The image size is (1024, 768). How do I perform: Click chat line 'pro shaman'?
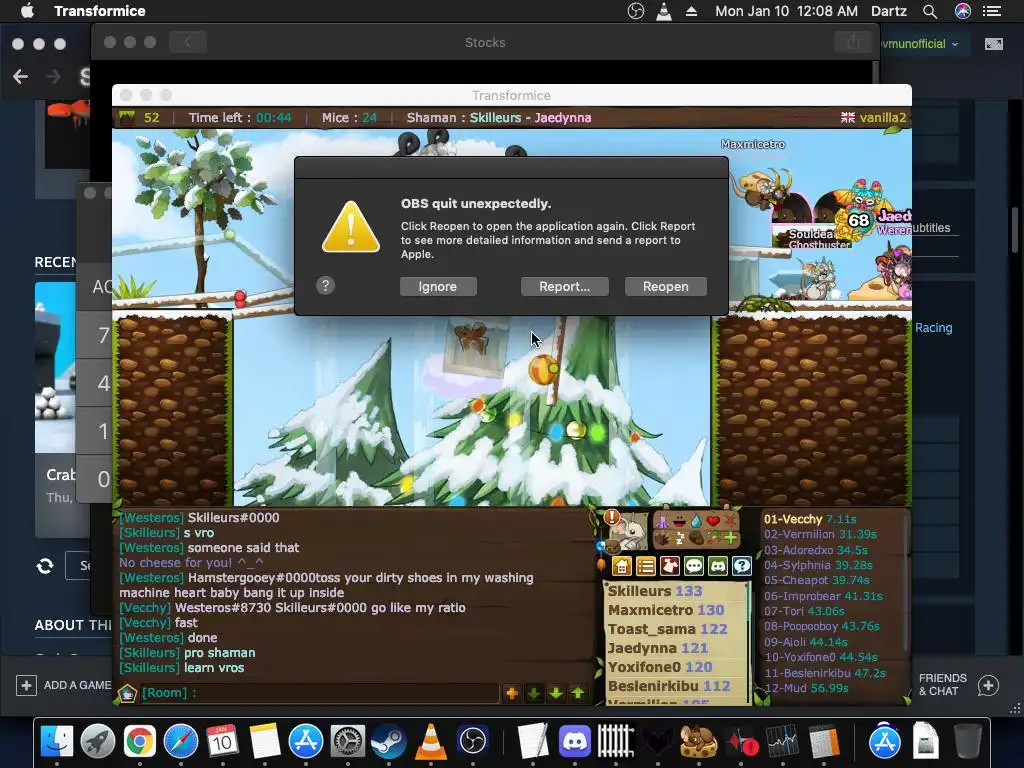219,652
